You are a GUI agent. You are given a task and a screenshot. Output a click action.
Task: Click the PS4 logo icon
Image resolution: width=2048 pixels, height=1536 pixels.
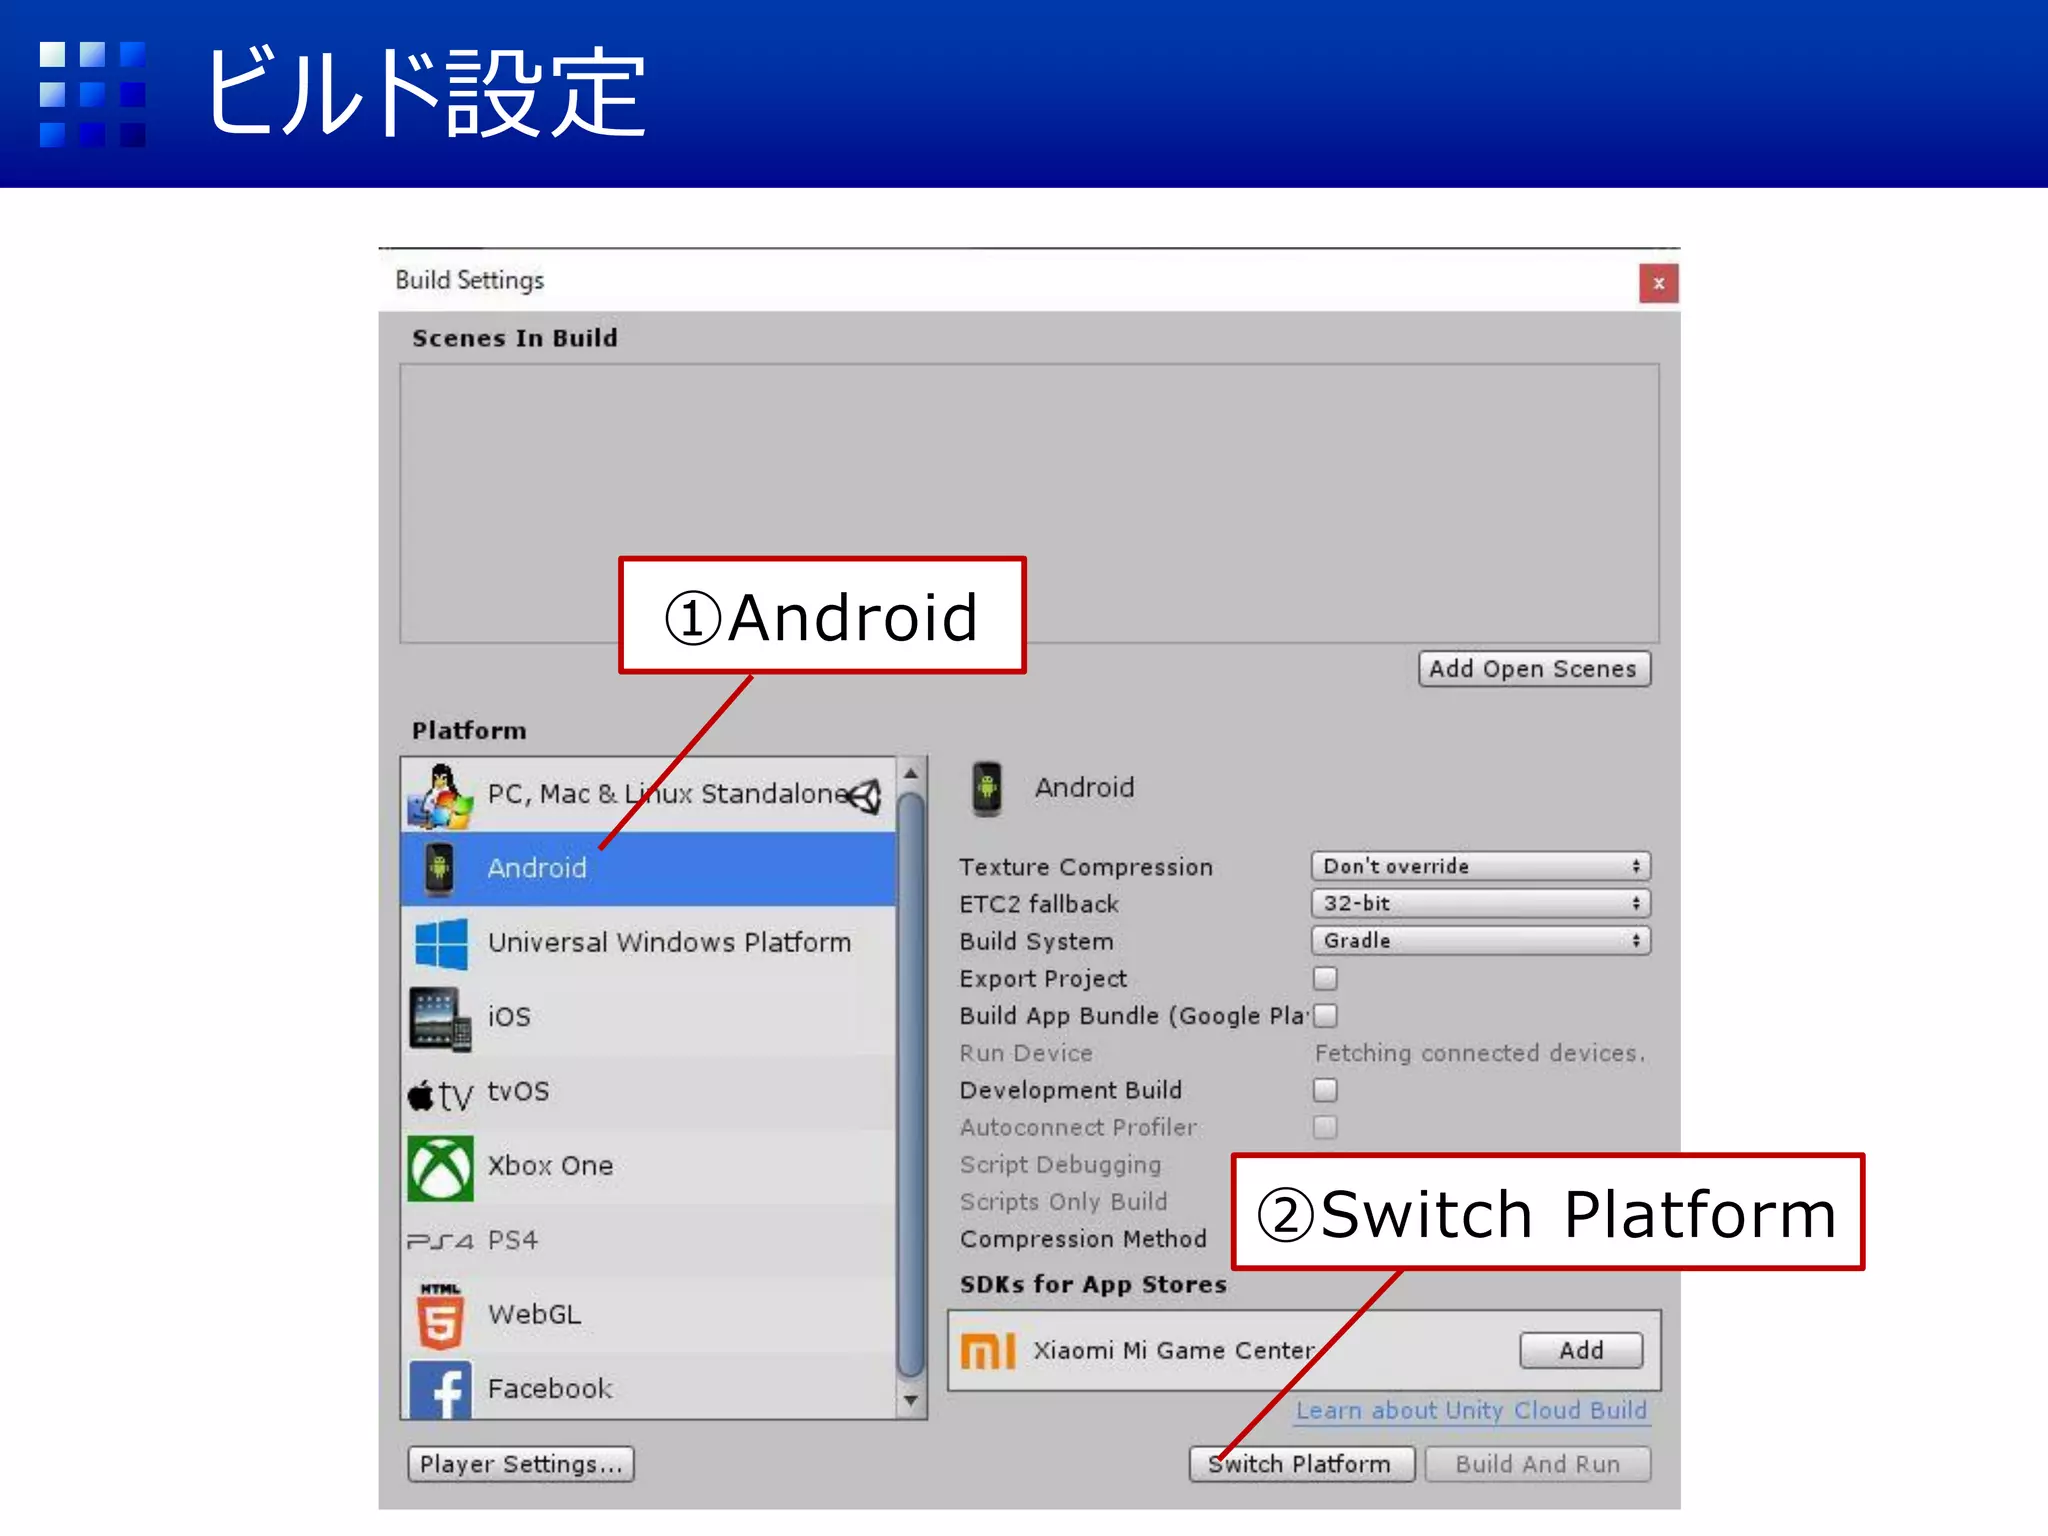(440, 1241)
